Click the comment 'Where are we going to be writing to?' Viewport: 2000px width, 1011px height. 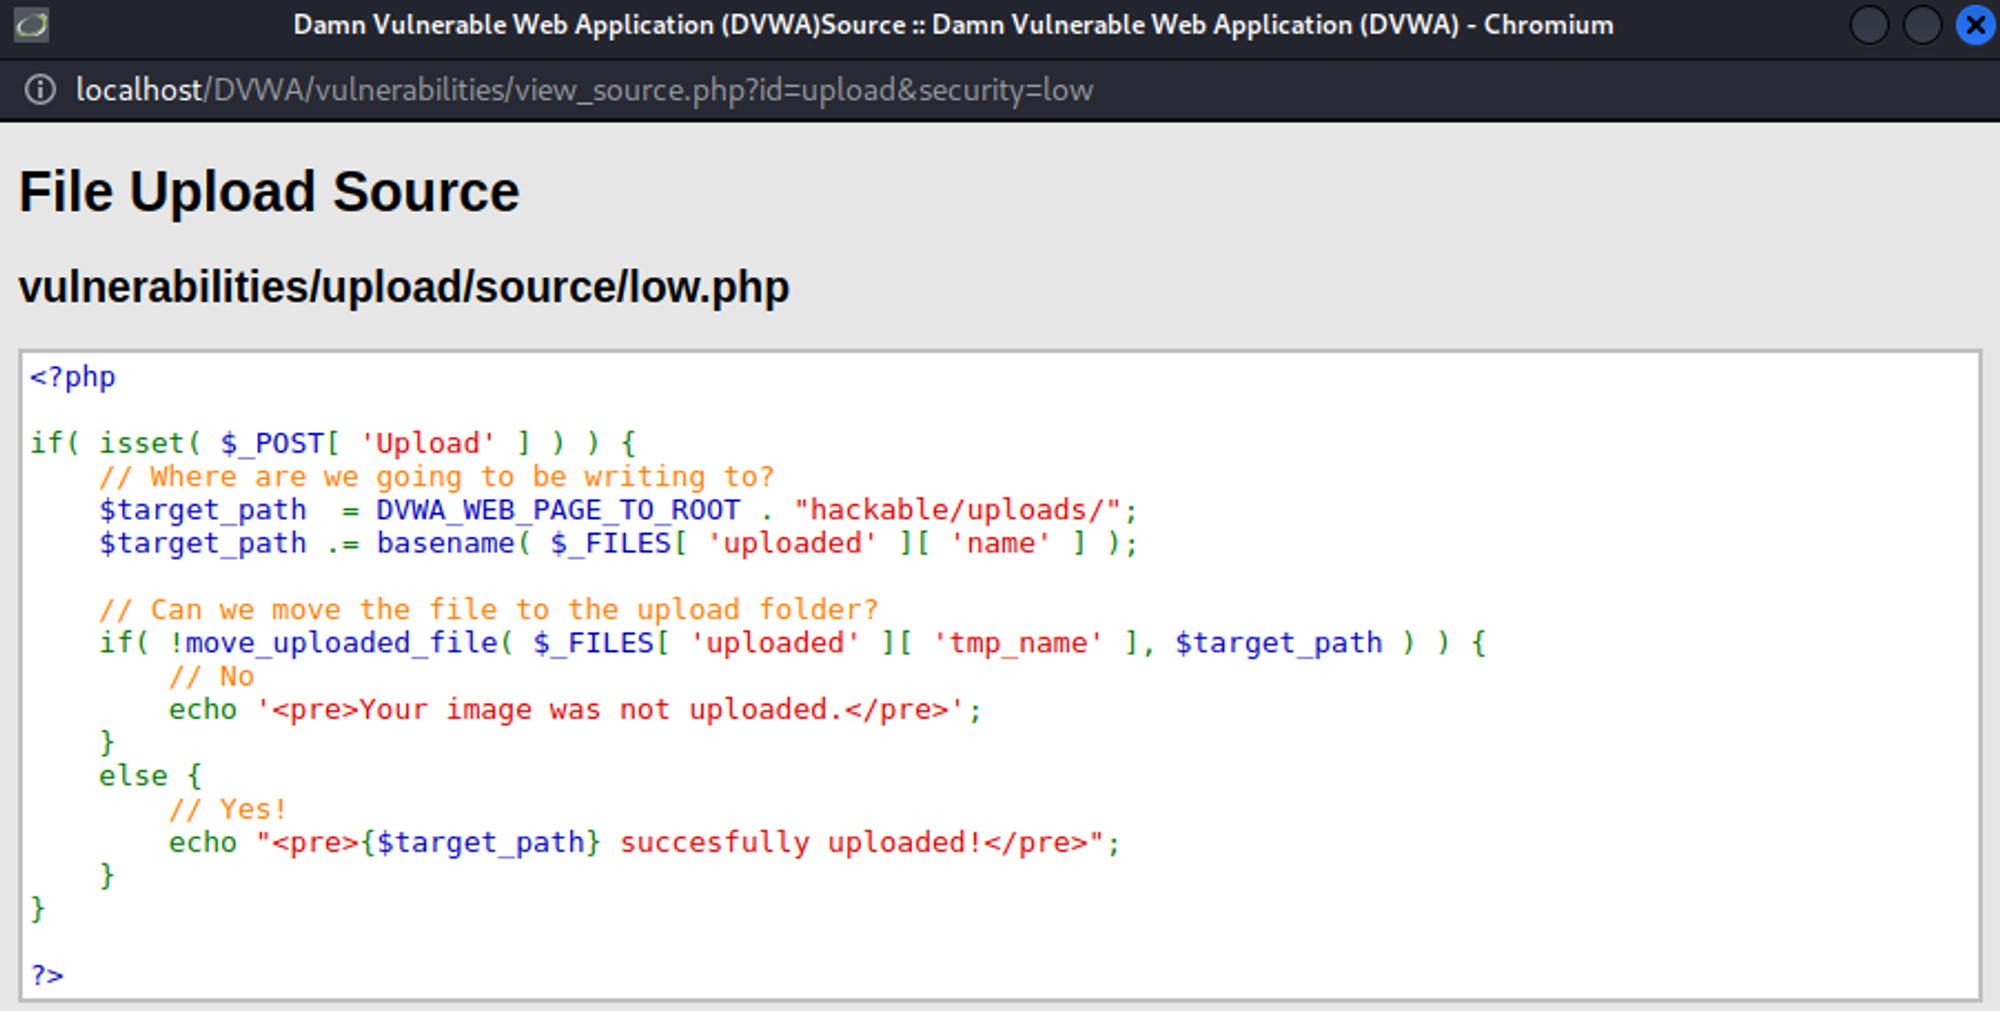436,476
